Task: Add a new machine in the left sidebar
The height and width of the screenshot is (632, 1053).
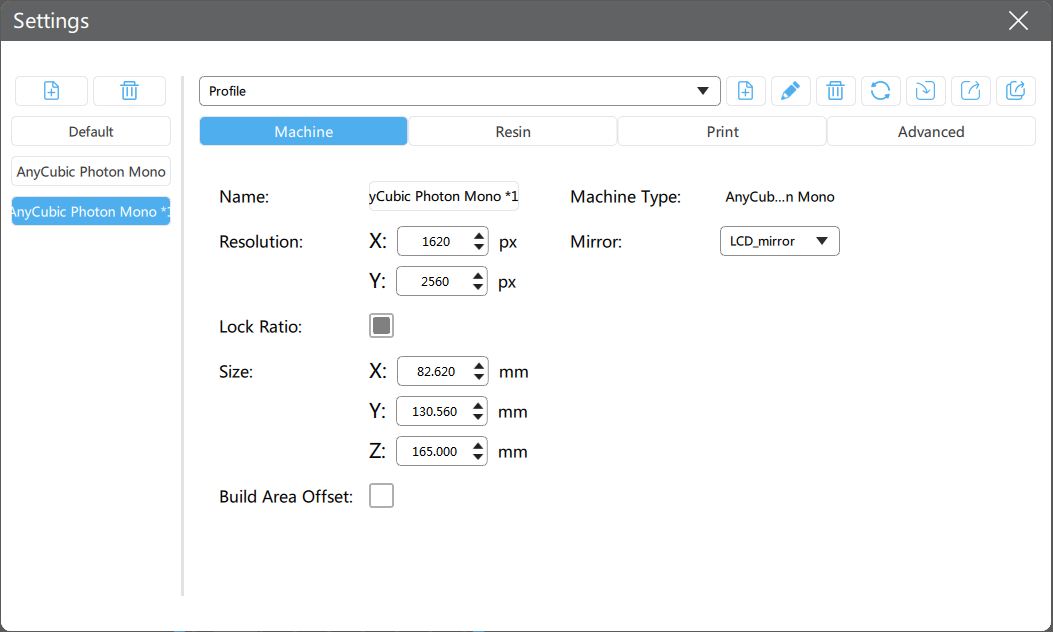Action: pyautogui.click(x=51, y=91)
